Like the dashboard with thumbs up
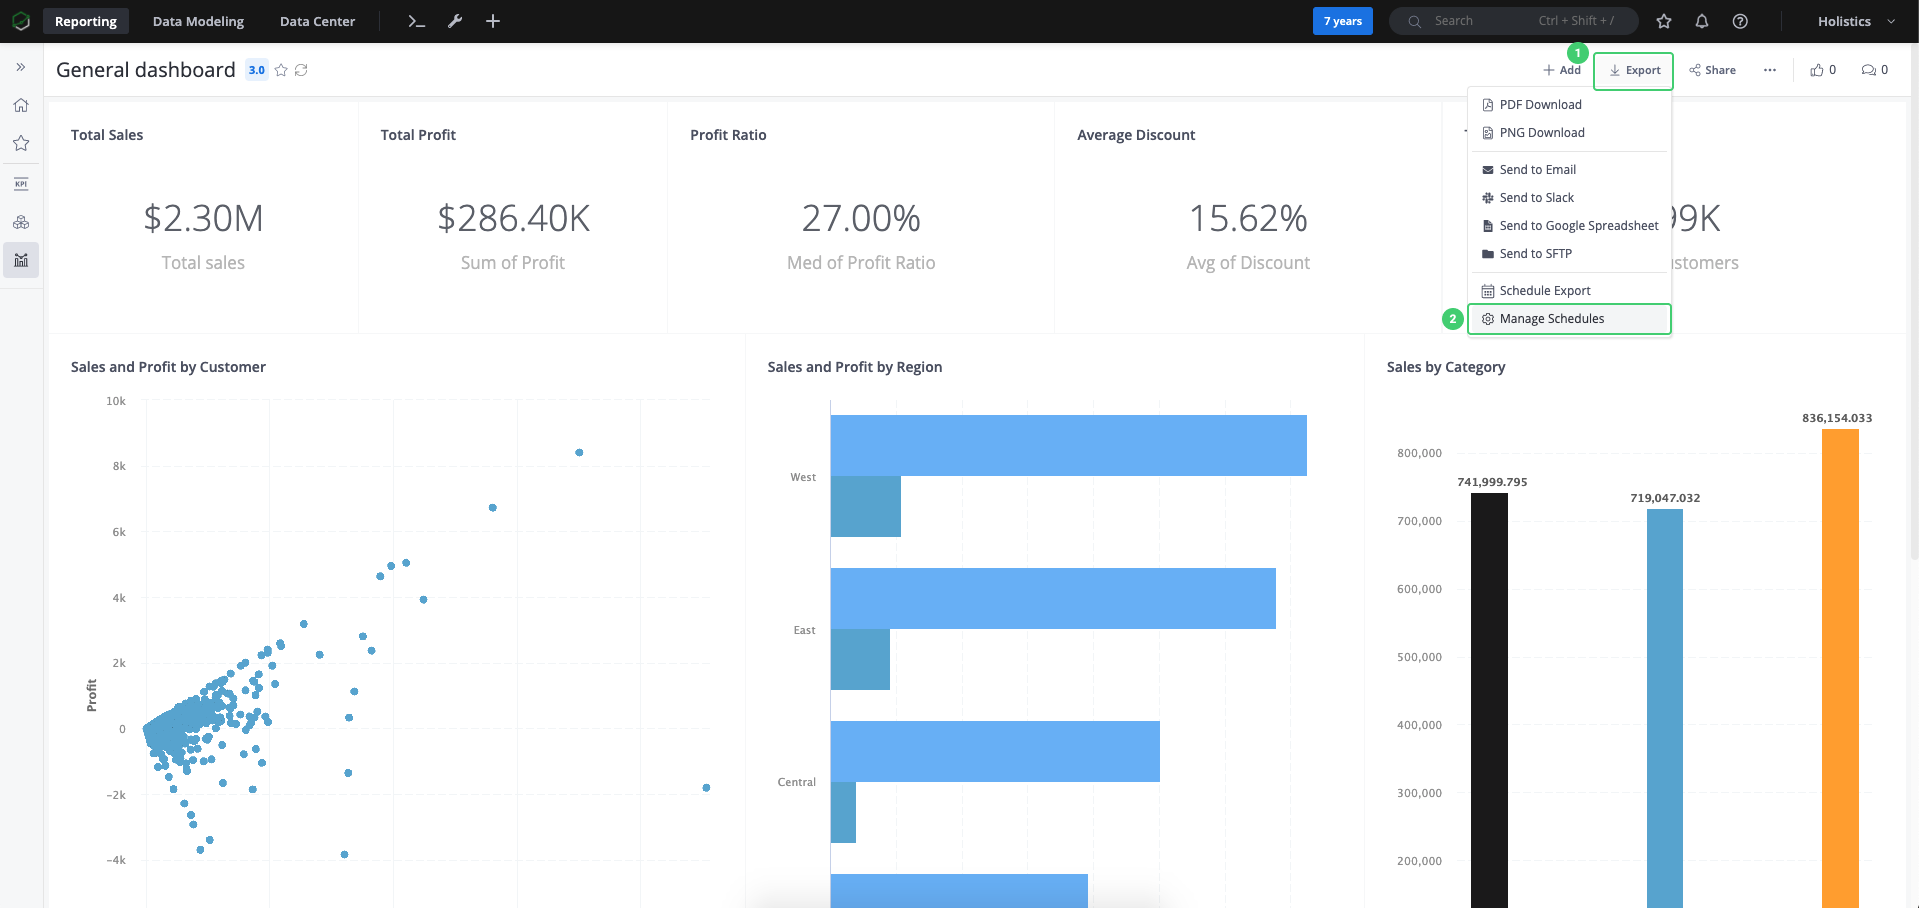 [1817, 70]
